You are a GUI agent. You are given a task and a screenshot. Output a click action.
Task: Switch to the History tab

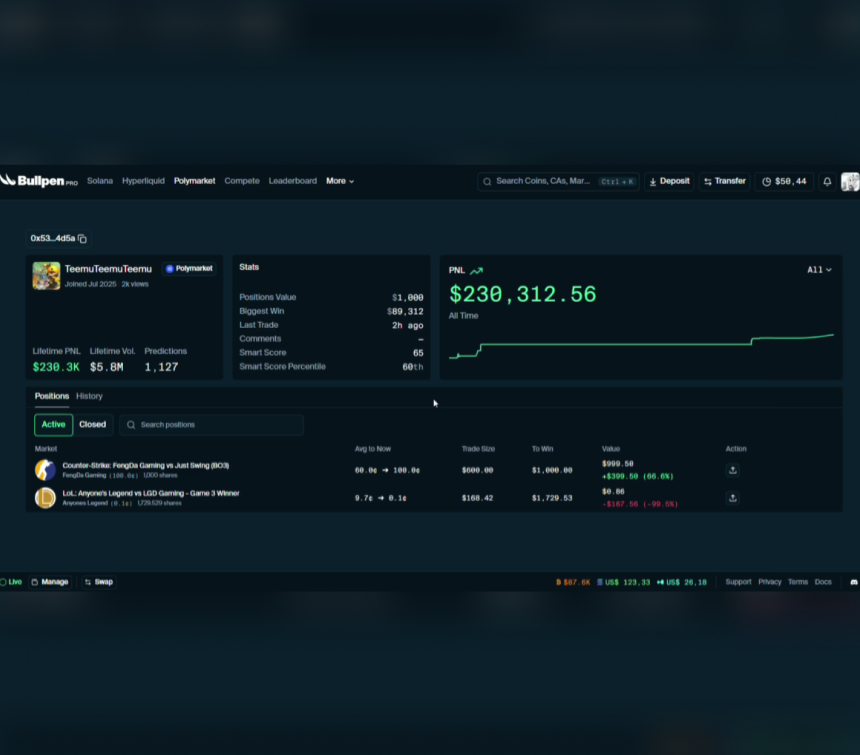pyautogui.click(x=89, y=396)
